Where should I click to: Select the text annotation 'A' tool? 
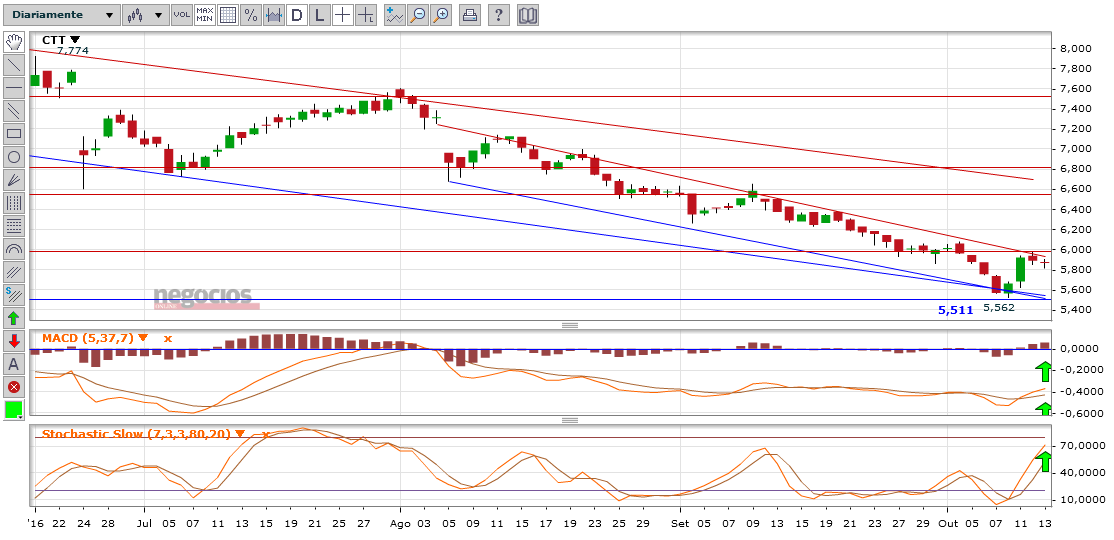pos(14,364)
